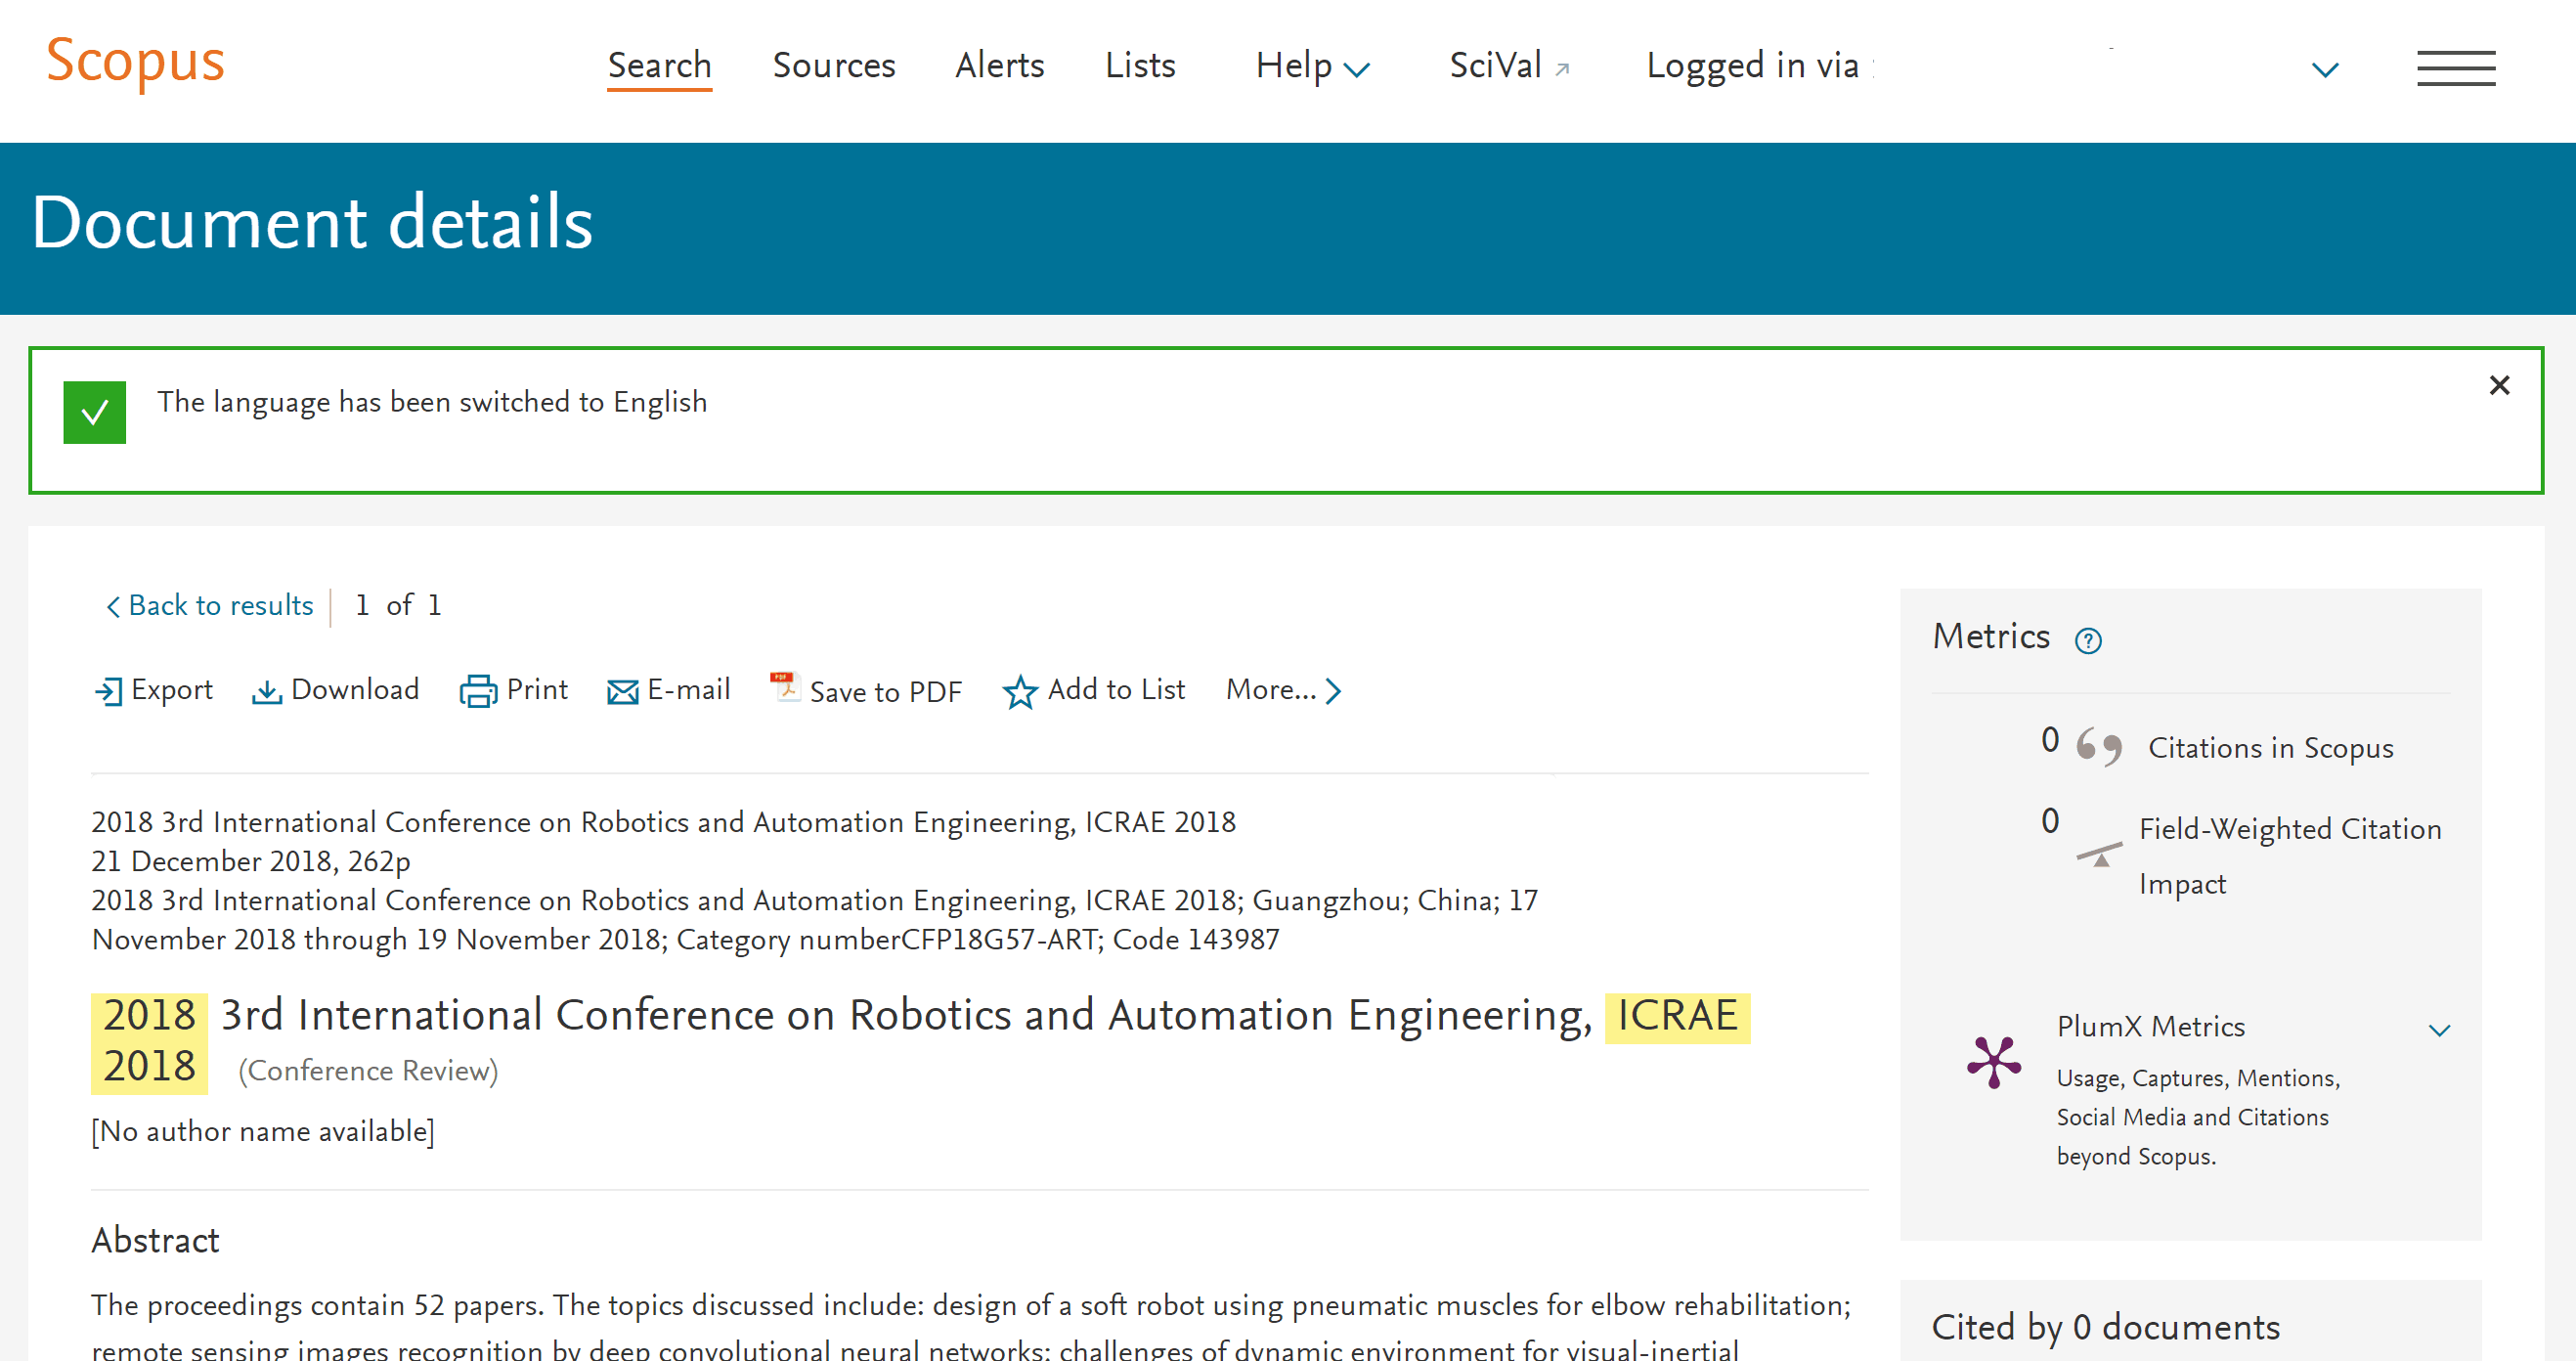Click the Export label
The height and width of the screenshot is (1361, 2576).
tap(172, 689)
